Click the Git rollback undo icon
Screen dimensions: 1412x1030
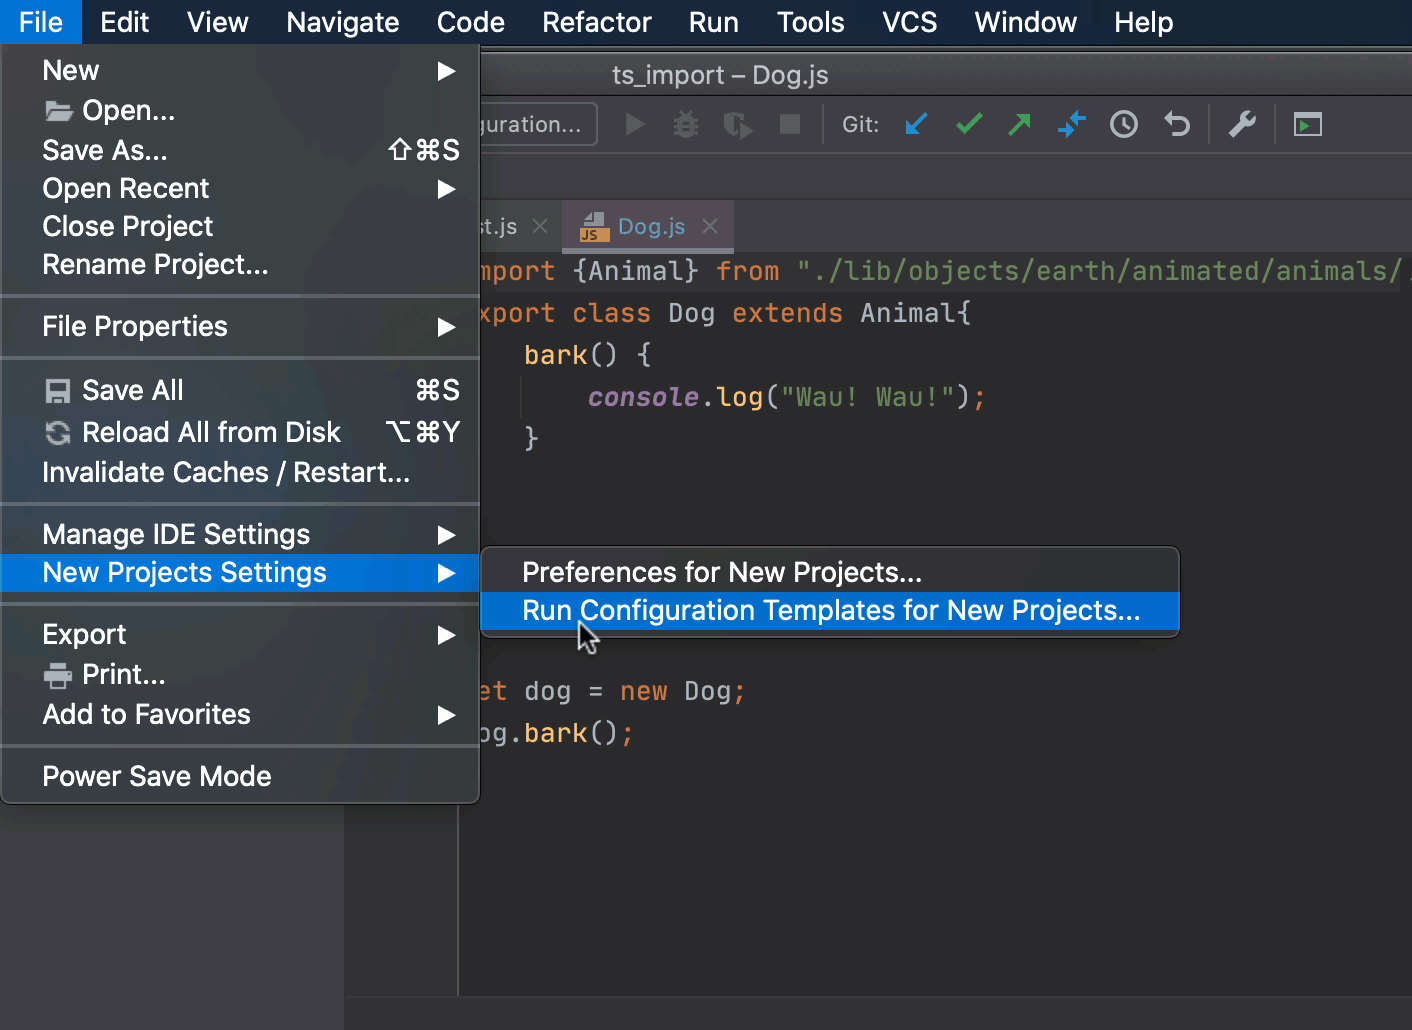1177,124
